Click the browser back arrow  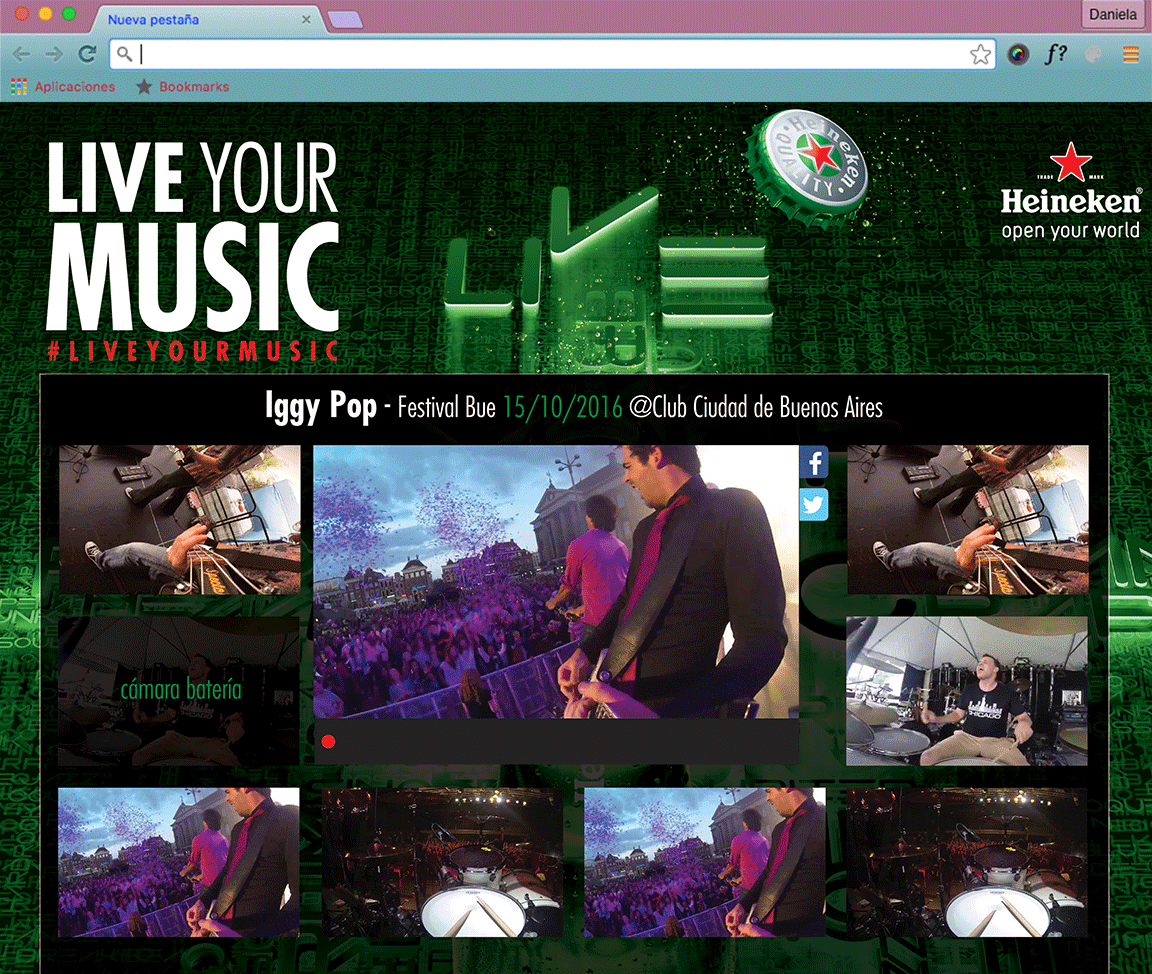coord(21,54)
